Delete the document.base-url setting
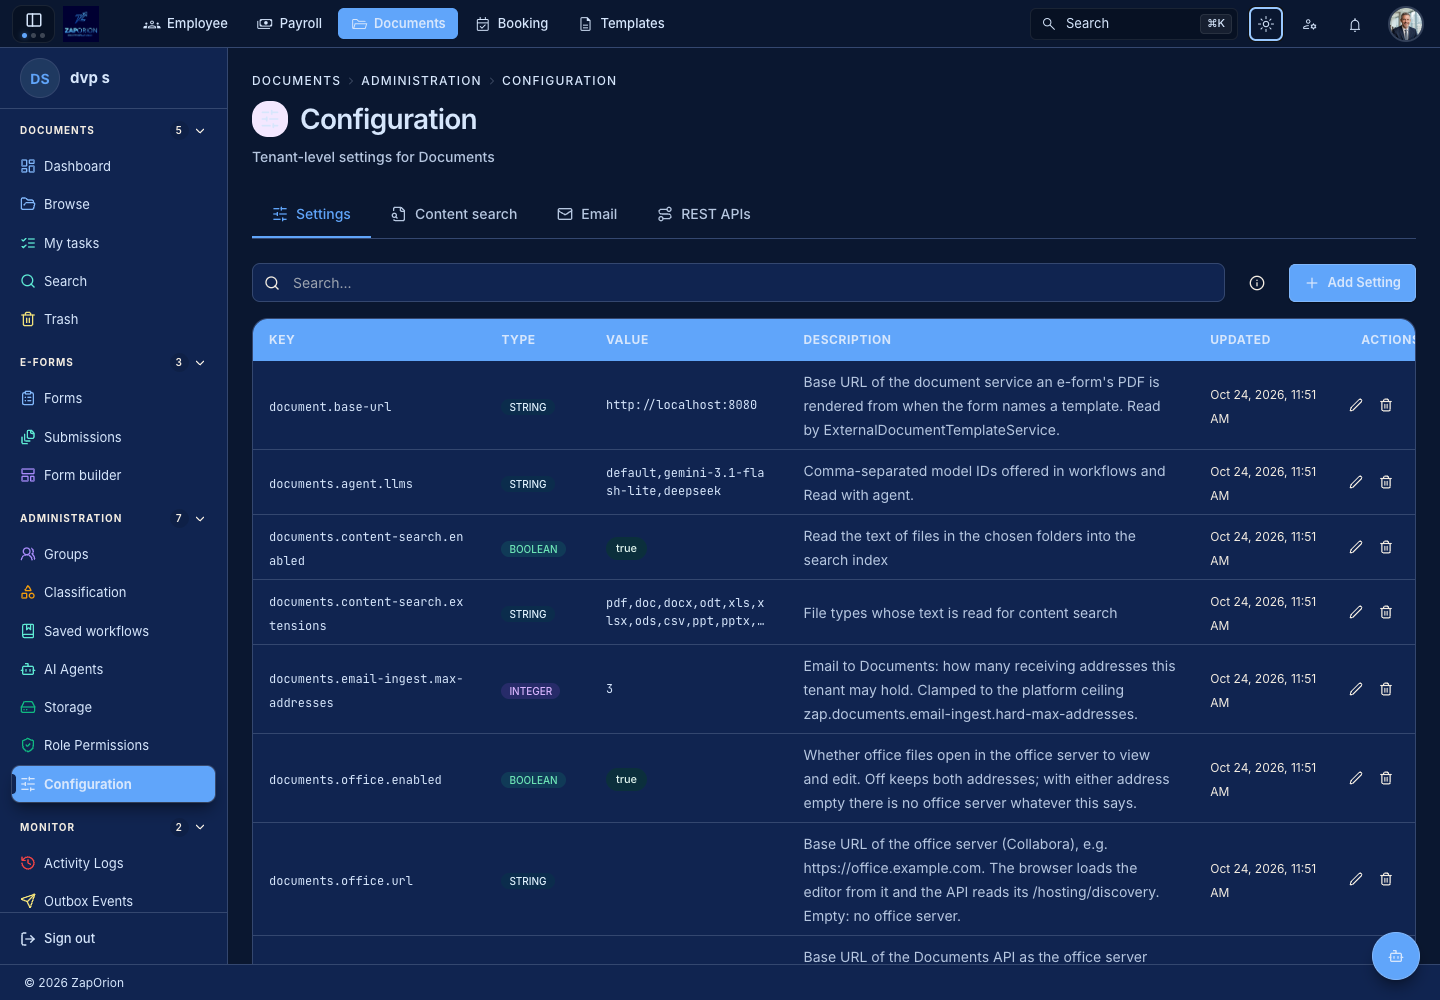Viewport: 1440px width, 1000px height. click(1386, 405)
